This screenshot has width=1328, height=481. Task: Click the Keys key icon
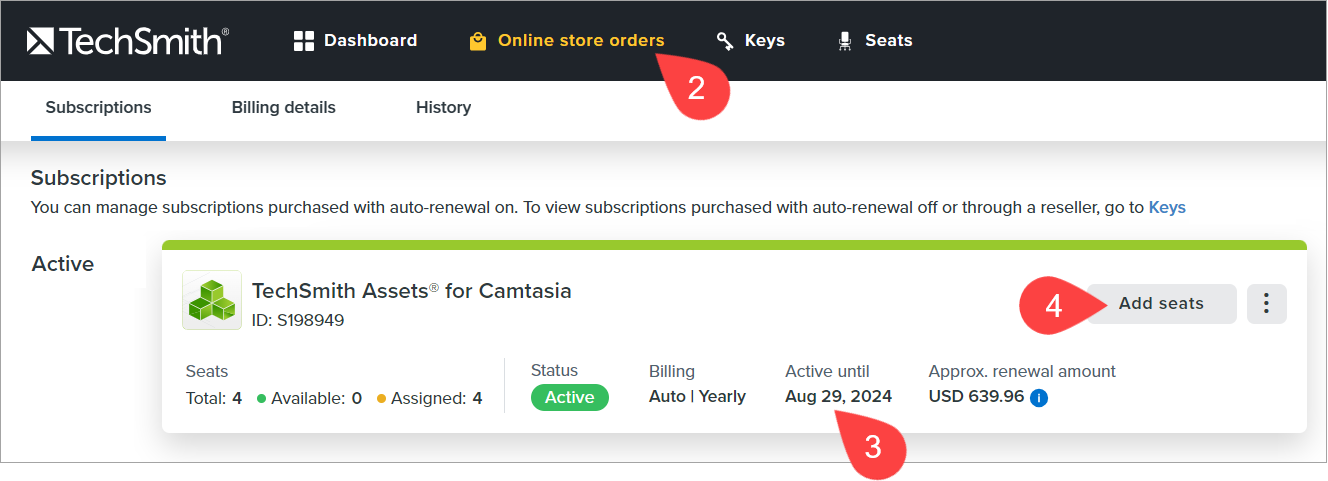click(725, 41)
